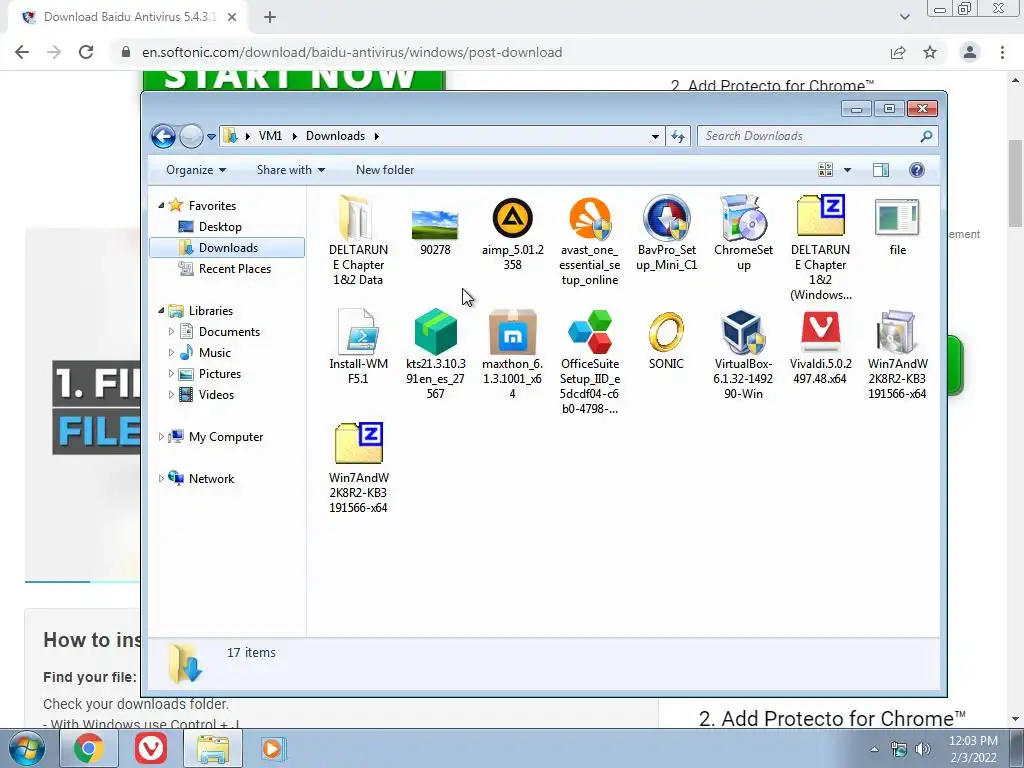
Task: Open the Videos library
Action: 216,394
